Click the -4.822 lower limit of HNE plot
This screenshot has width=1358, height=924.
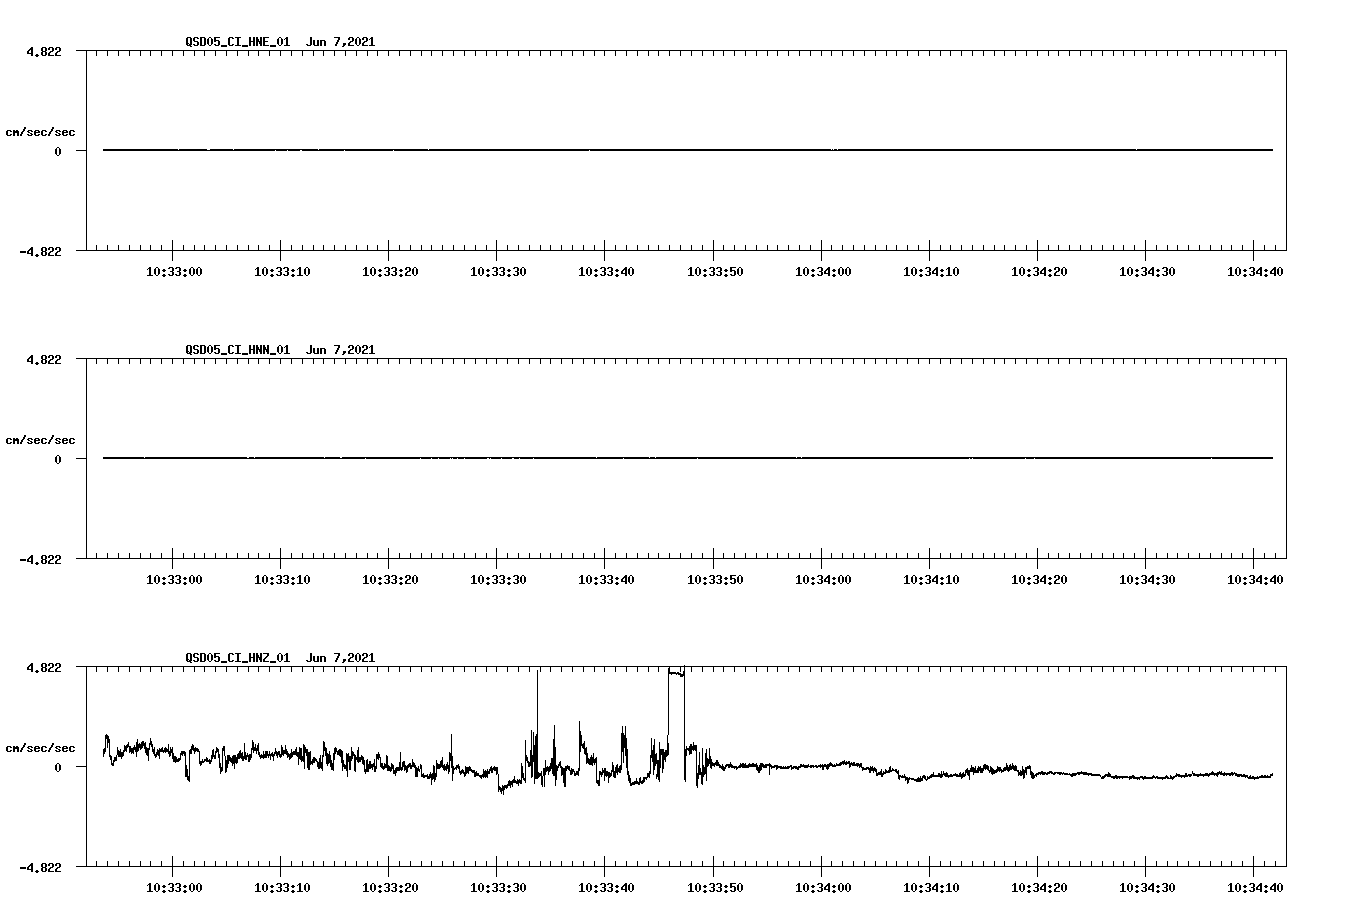click(x=40, y=251)
